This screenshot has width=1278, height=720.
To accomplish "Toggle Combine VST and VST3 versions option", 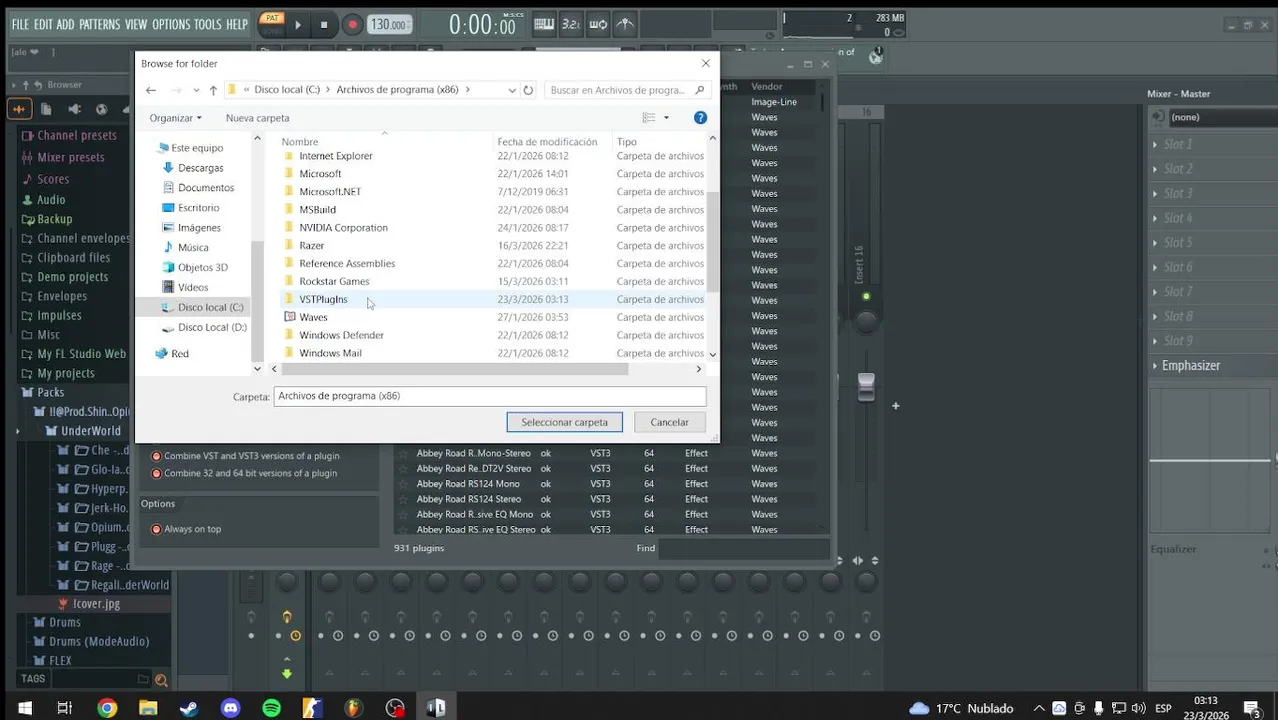I will (156, 456).
